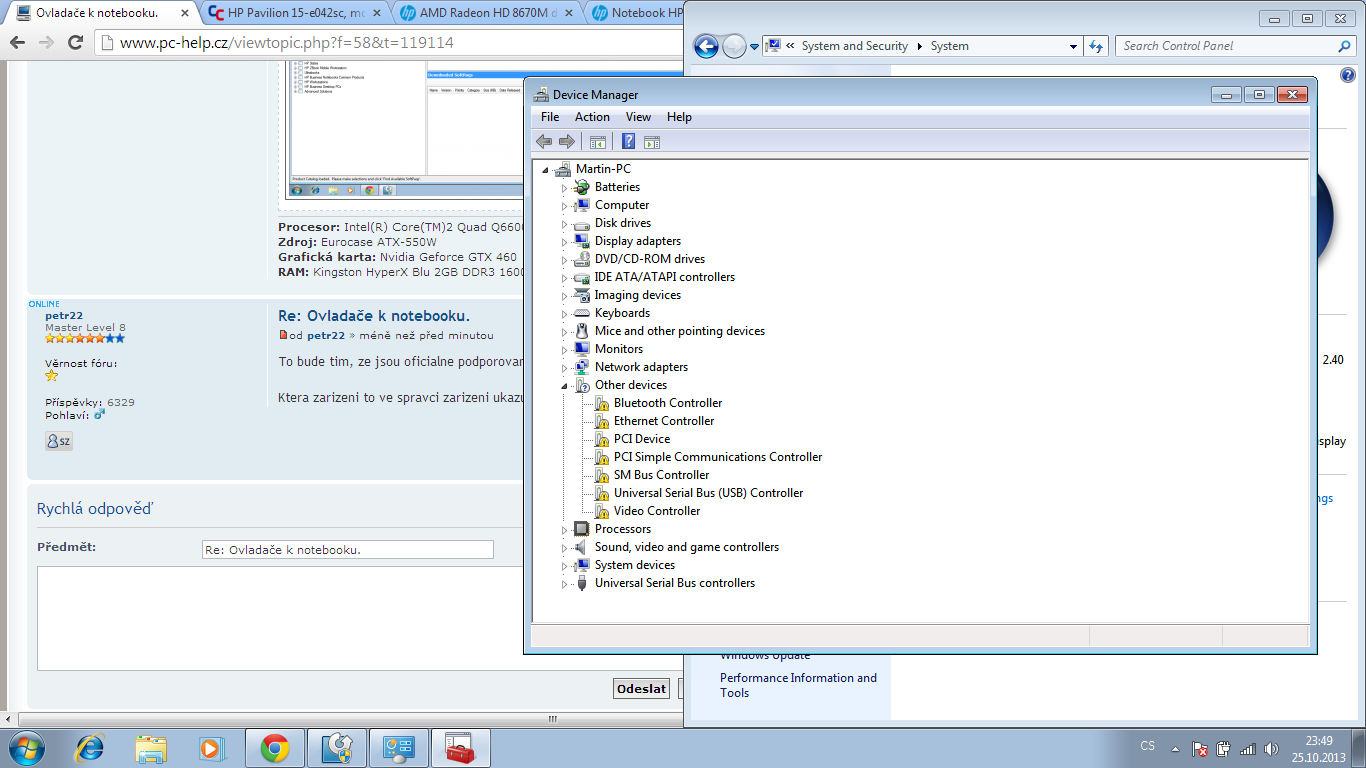Switch to the 'Ovladače k notebooku.' Chrome tab
Image resolution: width=1366 pixels, height=768 pixels.
coord(98,13)
